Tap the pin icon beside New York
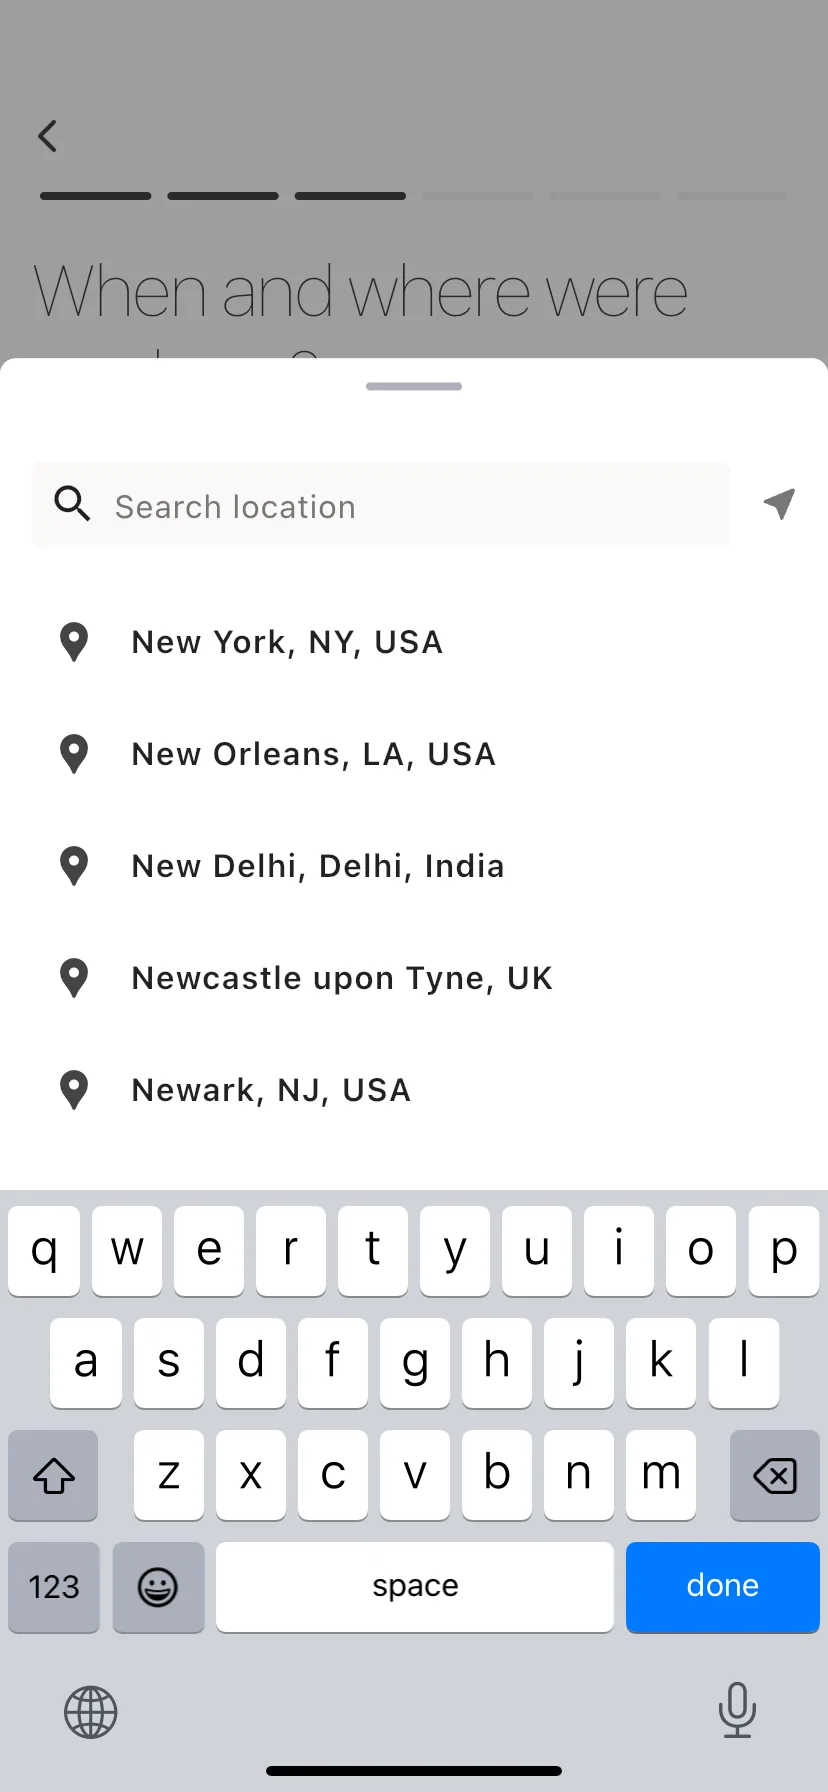Viewport: 828px width, 1792px height. pyautogui.click(x=74, y=642)
